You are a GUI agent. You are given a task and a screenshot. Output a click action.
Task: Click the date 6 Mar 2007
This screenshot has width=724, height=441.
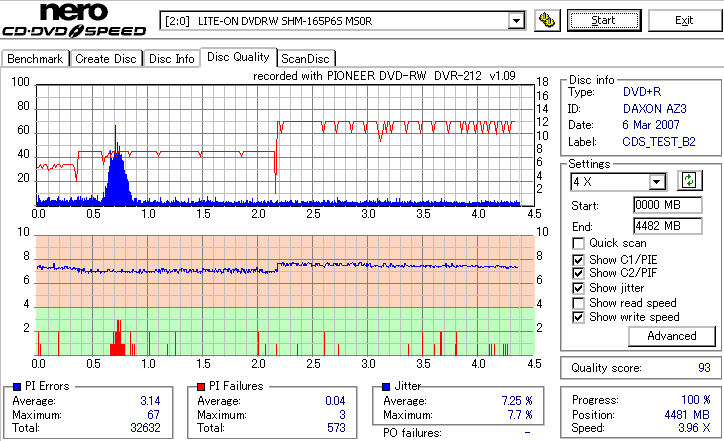pyautogui.click(x=651, y=125)
